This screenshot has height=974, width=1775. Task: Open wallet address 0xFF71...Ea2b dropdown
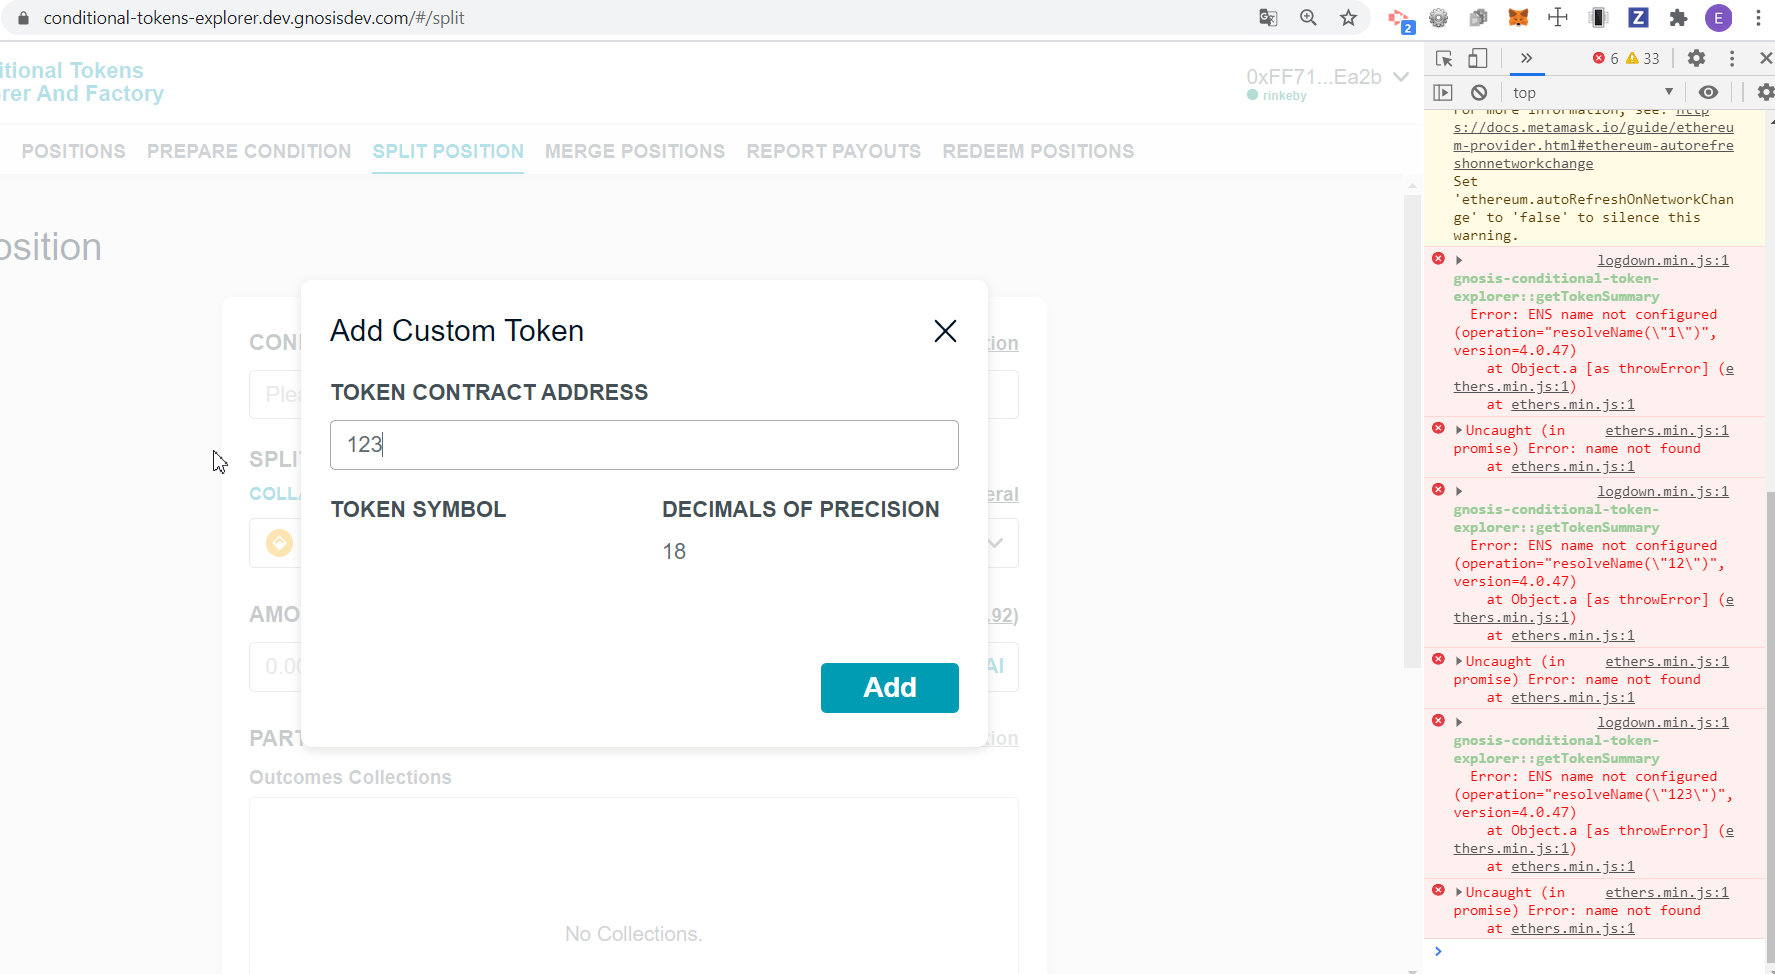1328,77
